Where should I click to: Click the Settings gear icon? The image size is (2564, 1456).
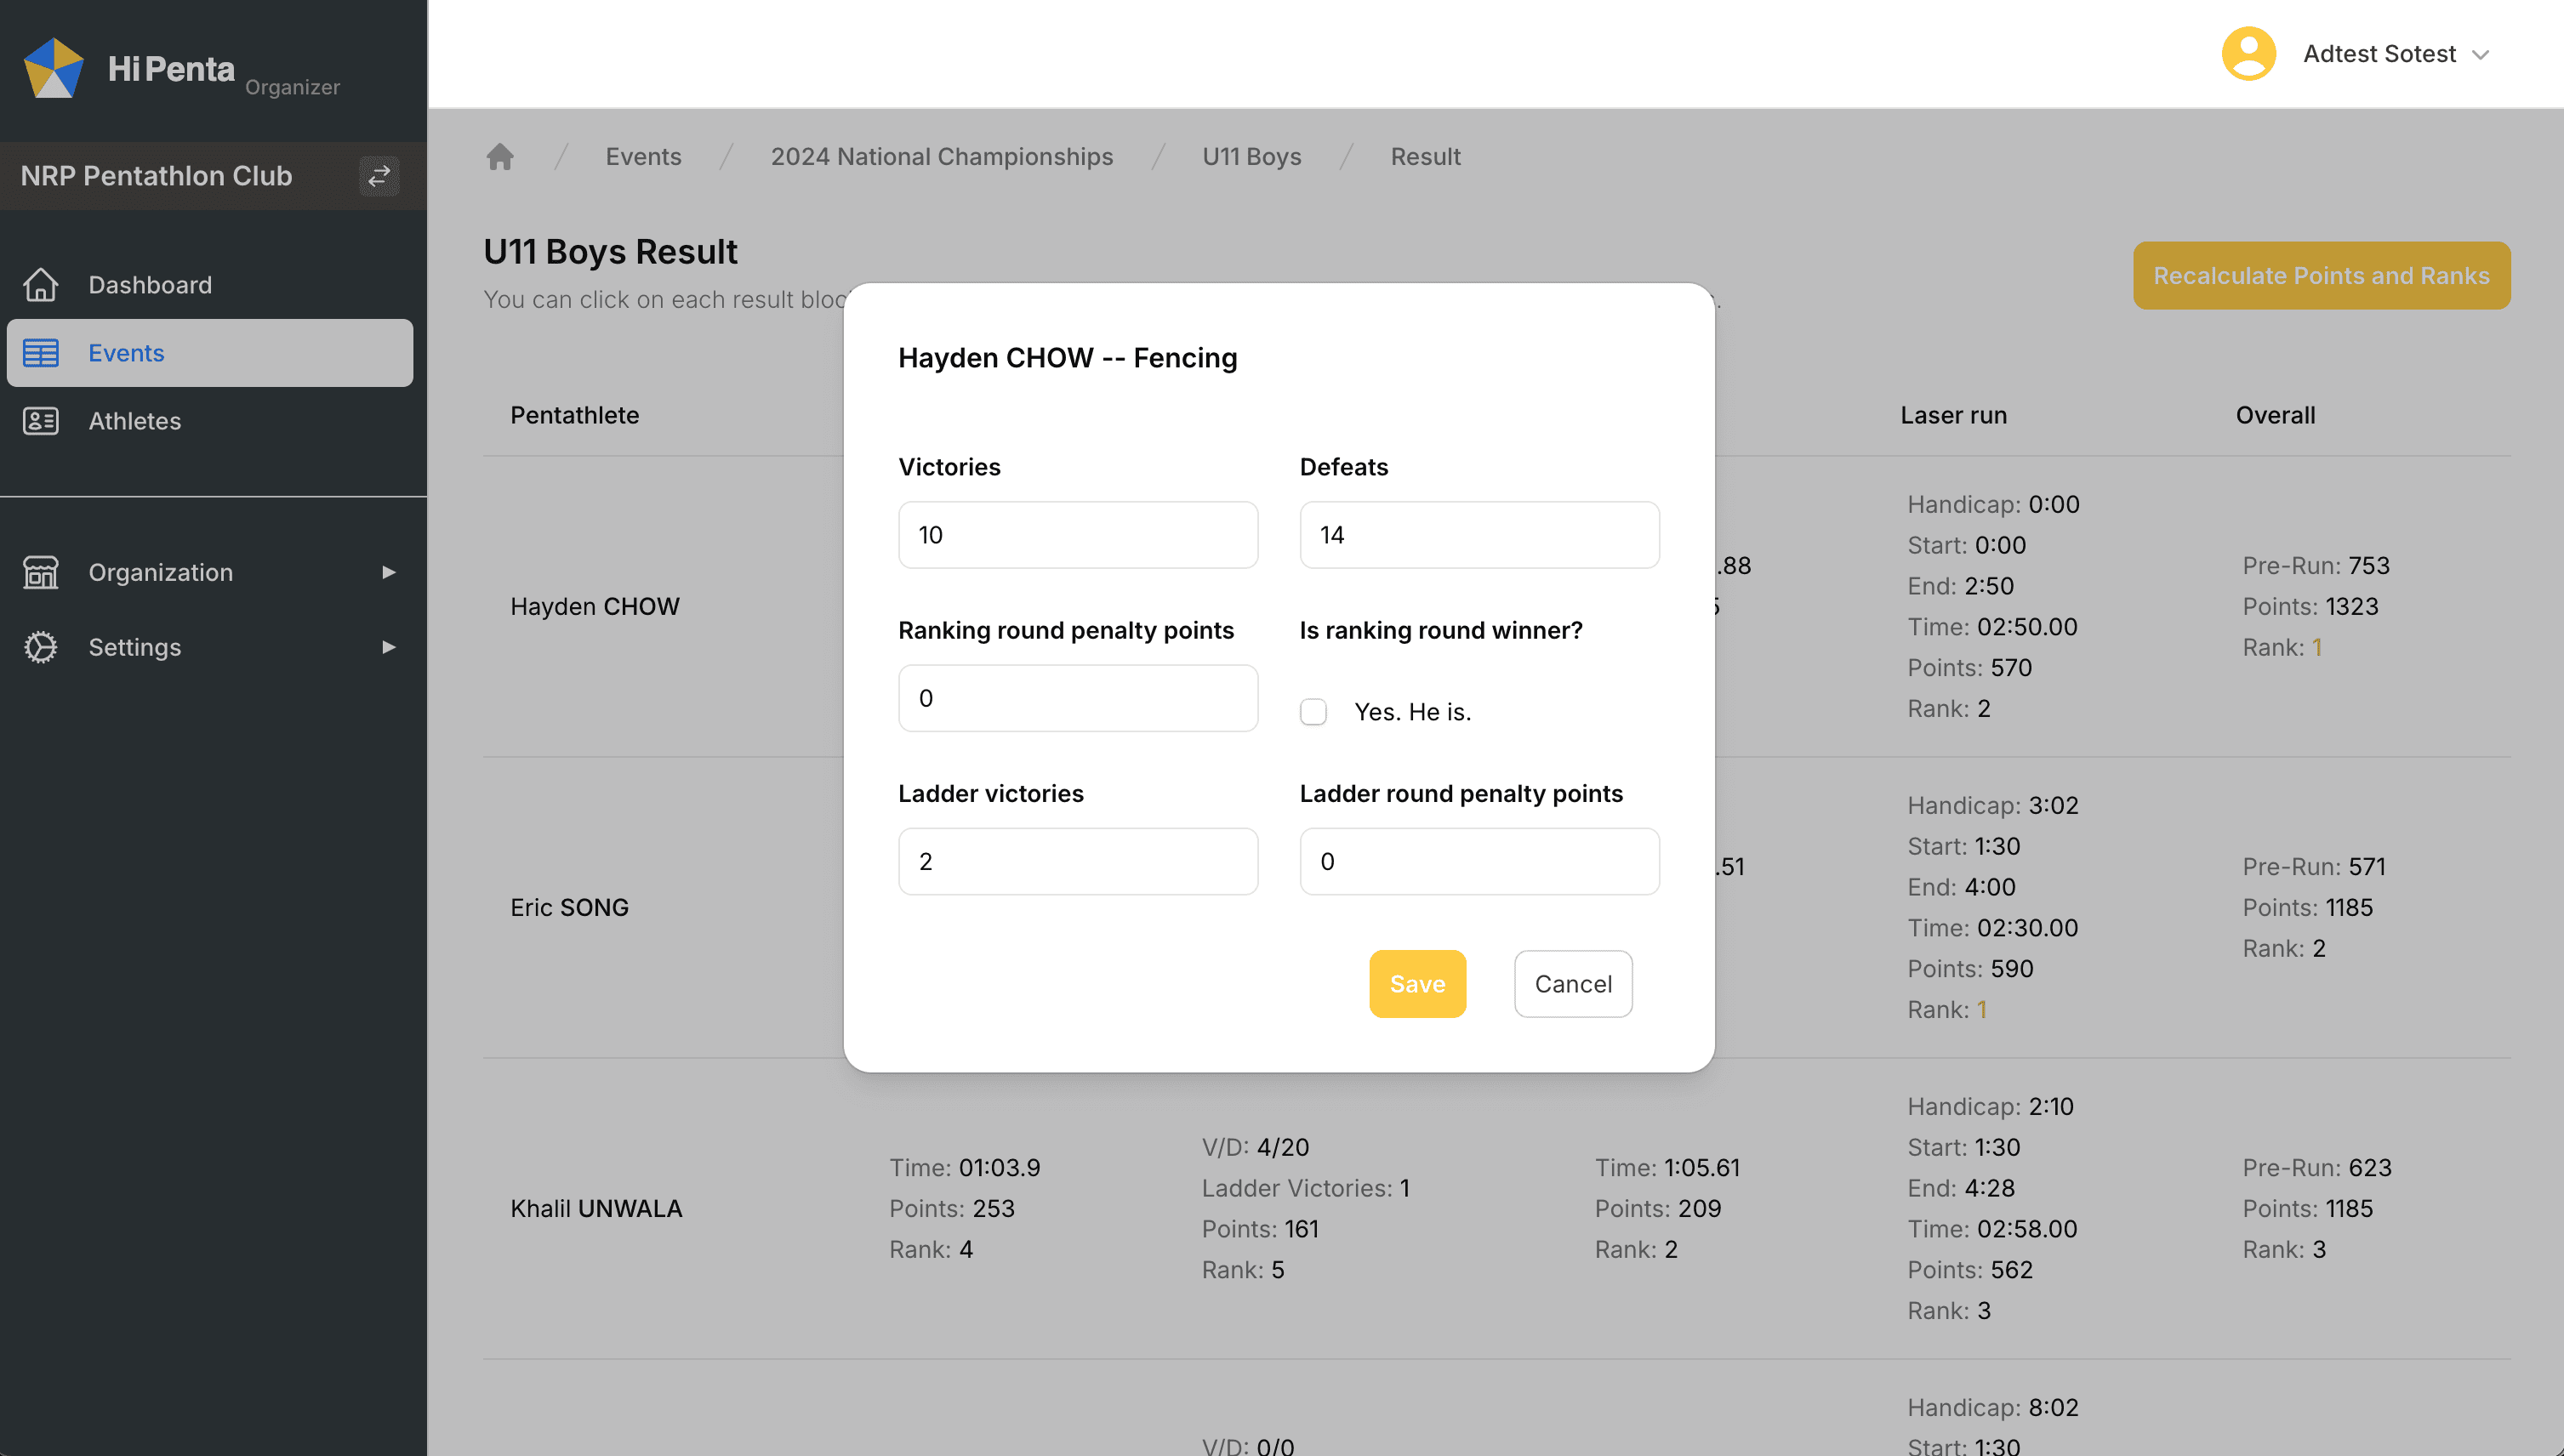pyautogui.click(x=41, y=647)
